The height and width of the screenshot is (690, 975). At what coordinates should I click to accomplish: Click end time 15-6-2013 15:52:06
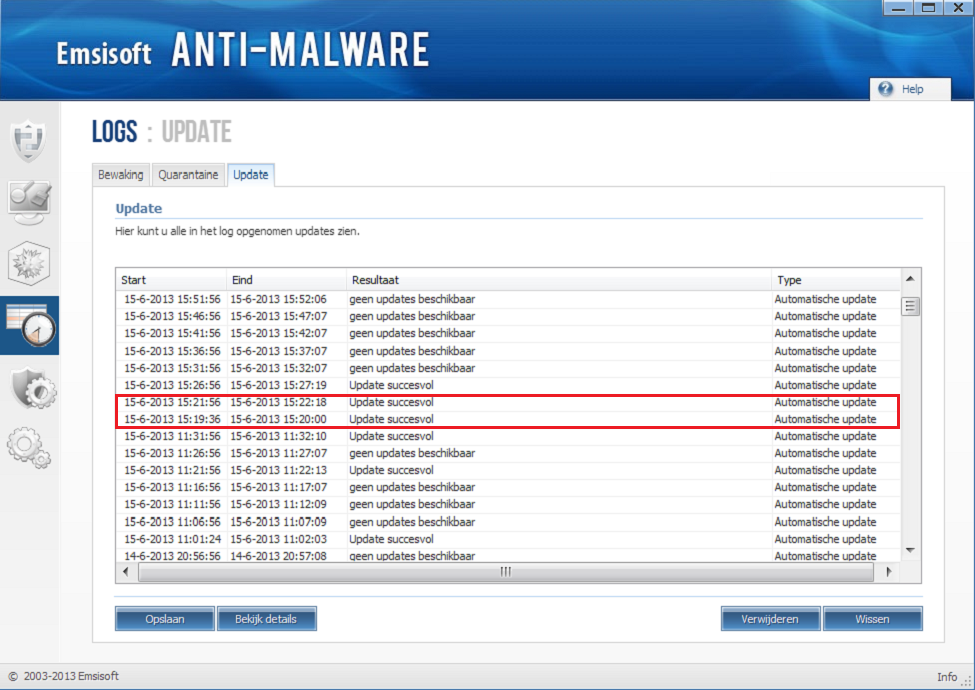(x=279, y=299)
